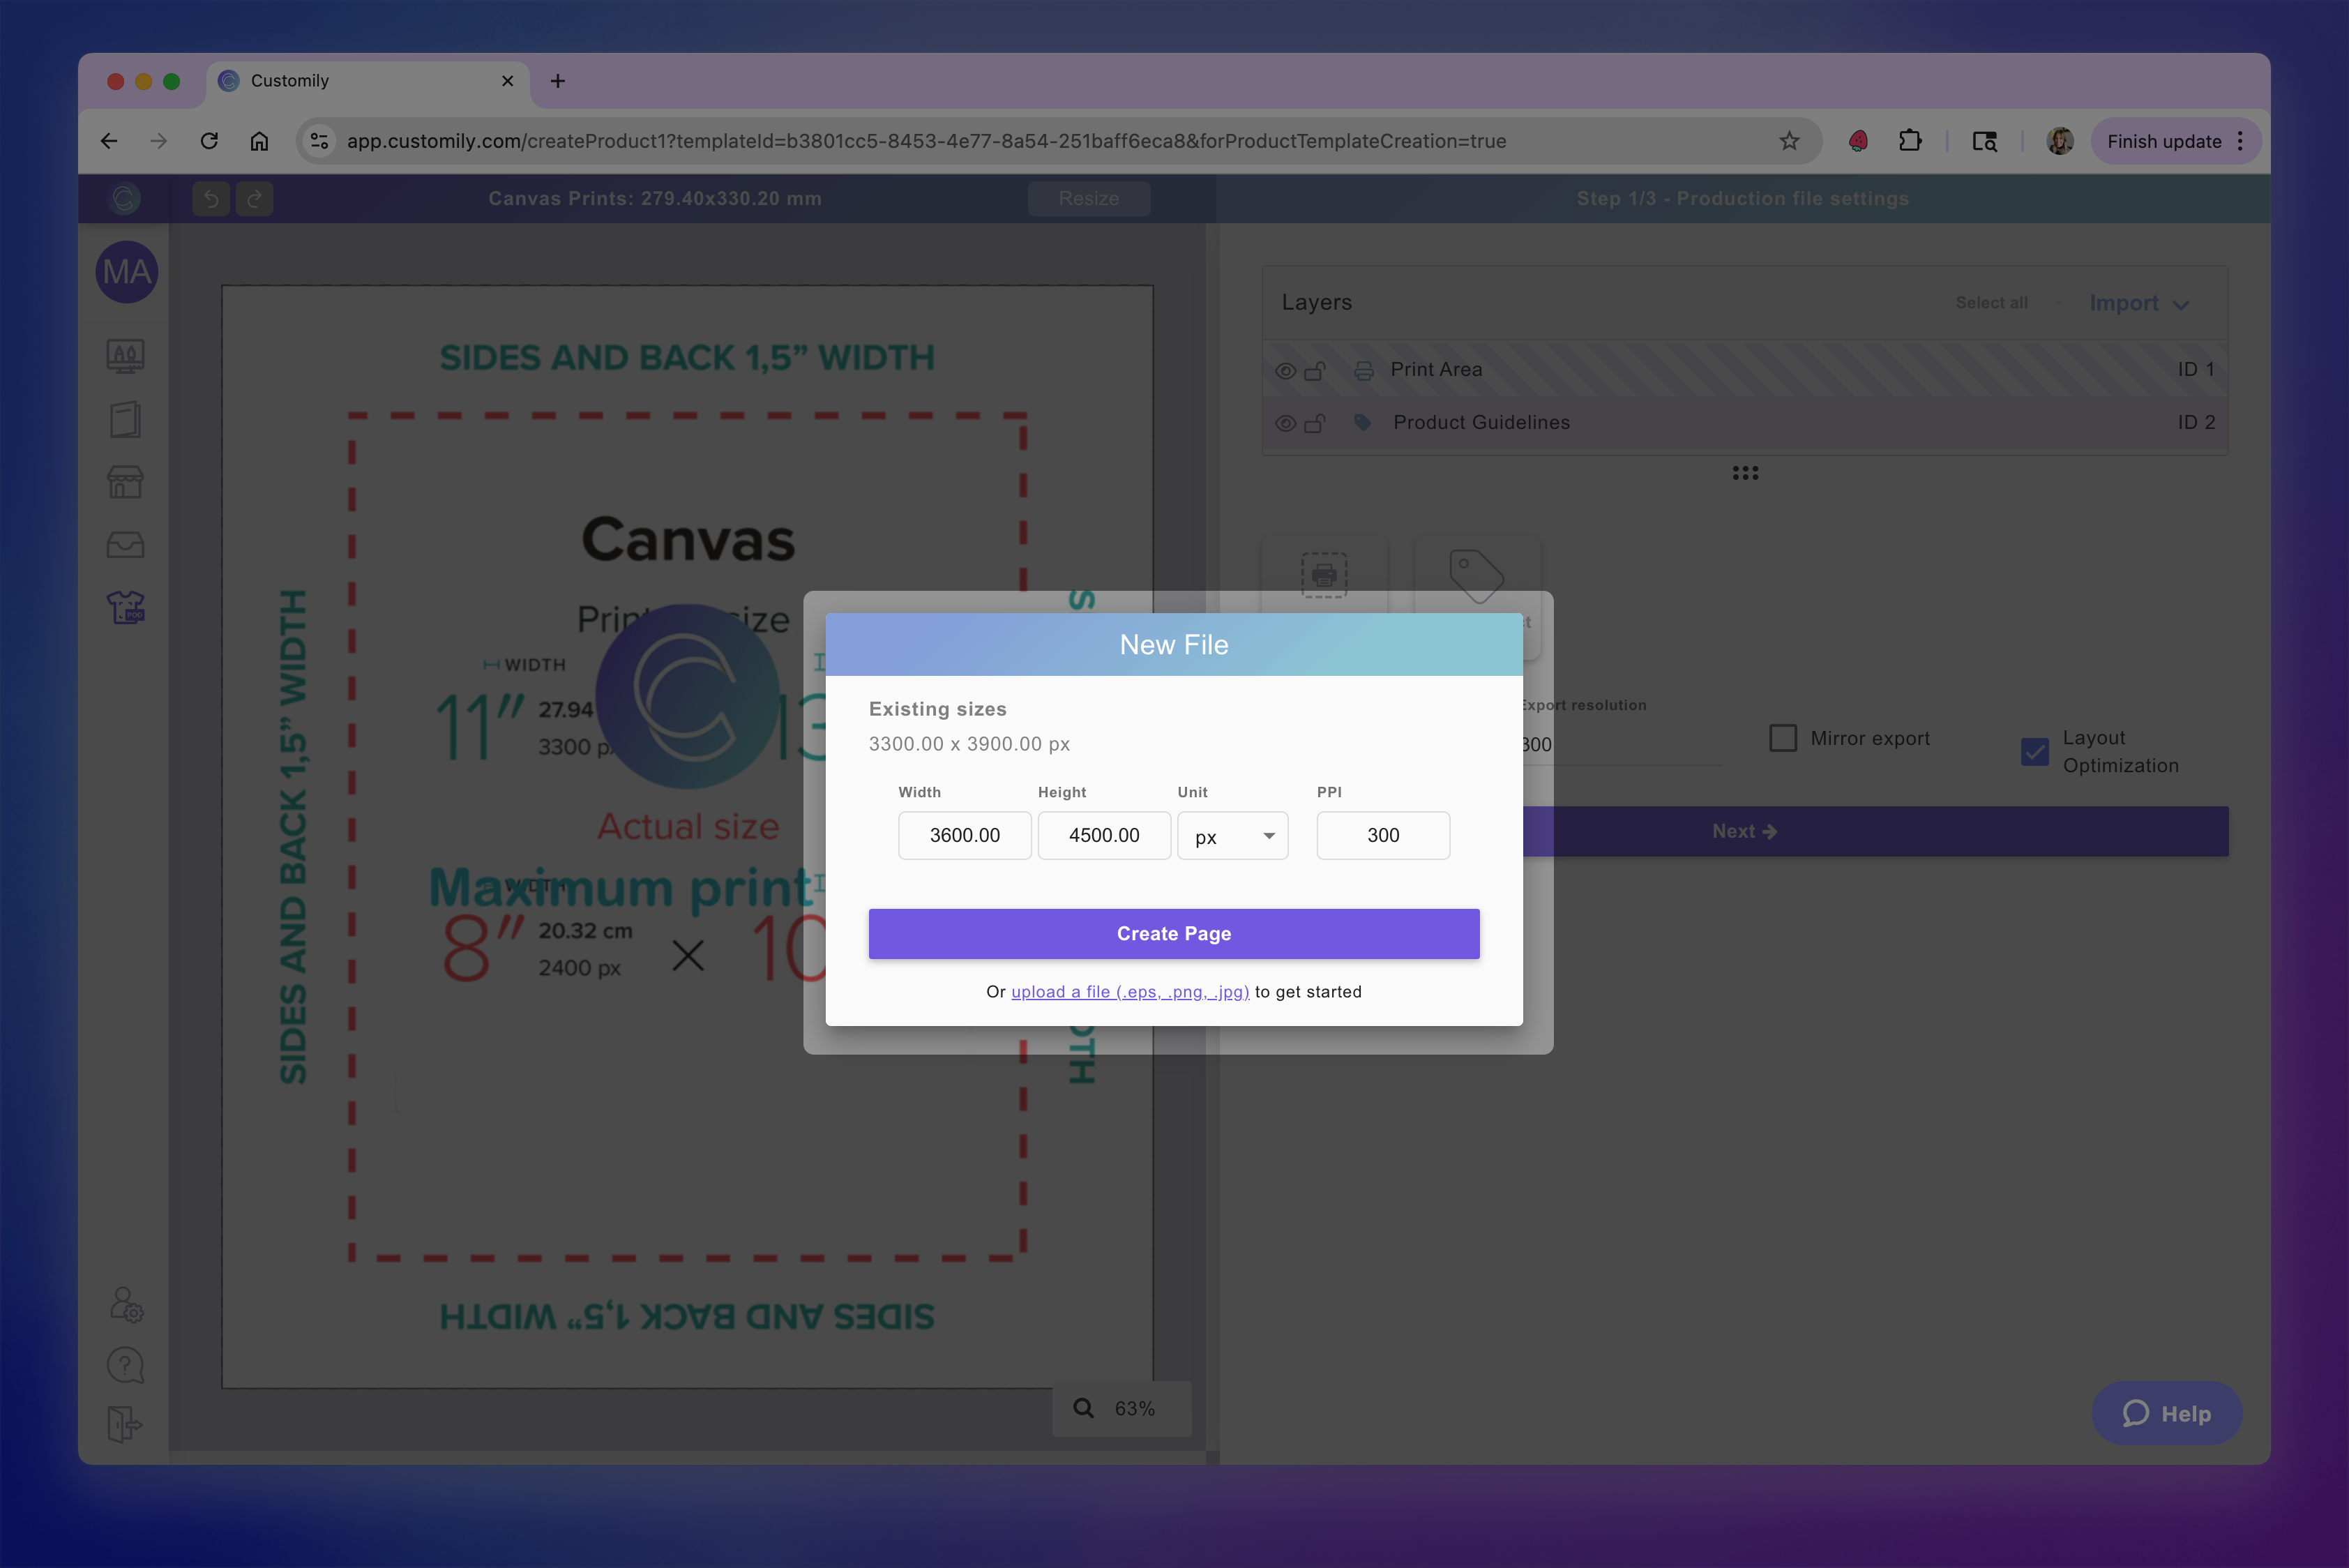Image resolution: width=2349 pixels, height=1568 pixels.
Task: Click the help question mark sidebar icon
Action: 125,1365
